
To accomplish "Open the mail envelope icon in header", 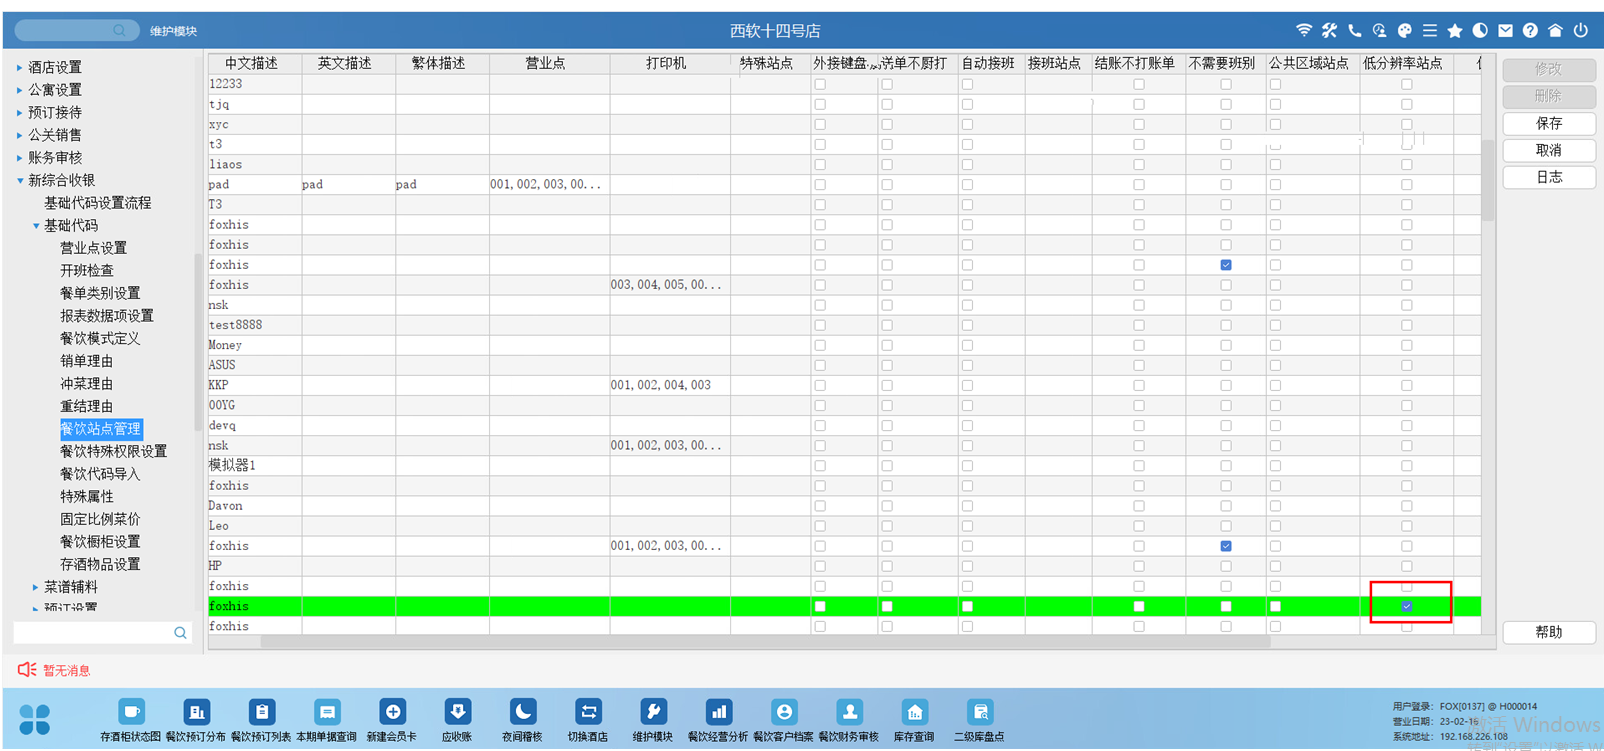I will pyautogui.click(x=1505, y=31).
